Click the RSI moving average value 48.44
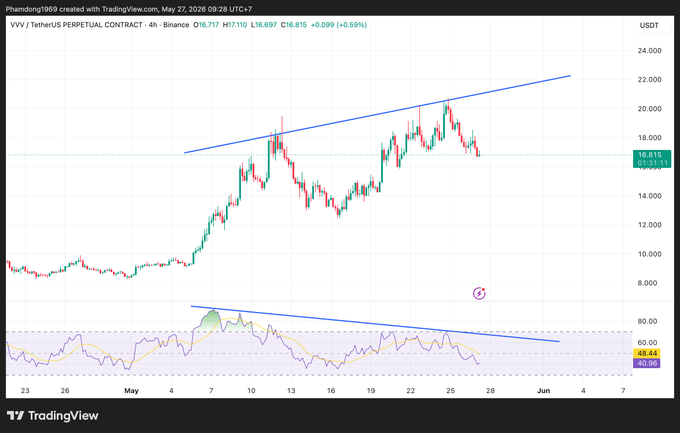Image resolution: width=680 pixels, height=433 pixels. click(647, 354)
